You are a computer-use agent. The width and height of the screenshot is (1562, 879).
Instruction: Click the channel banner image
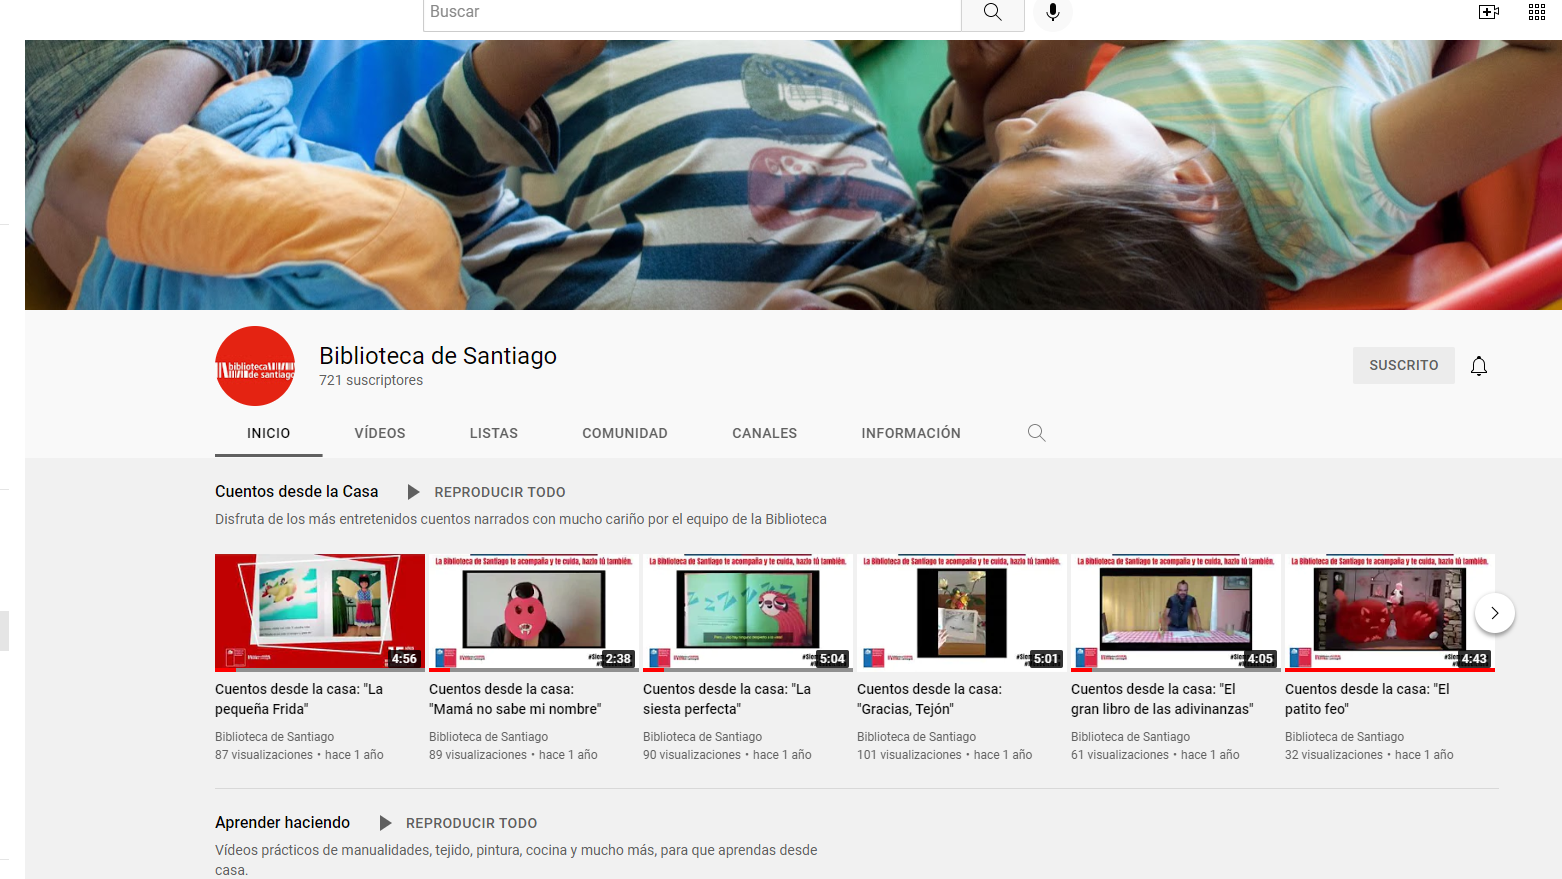(793, 175)
